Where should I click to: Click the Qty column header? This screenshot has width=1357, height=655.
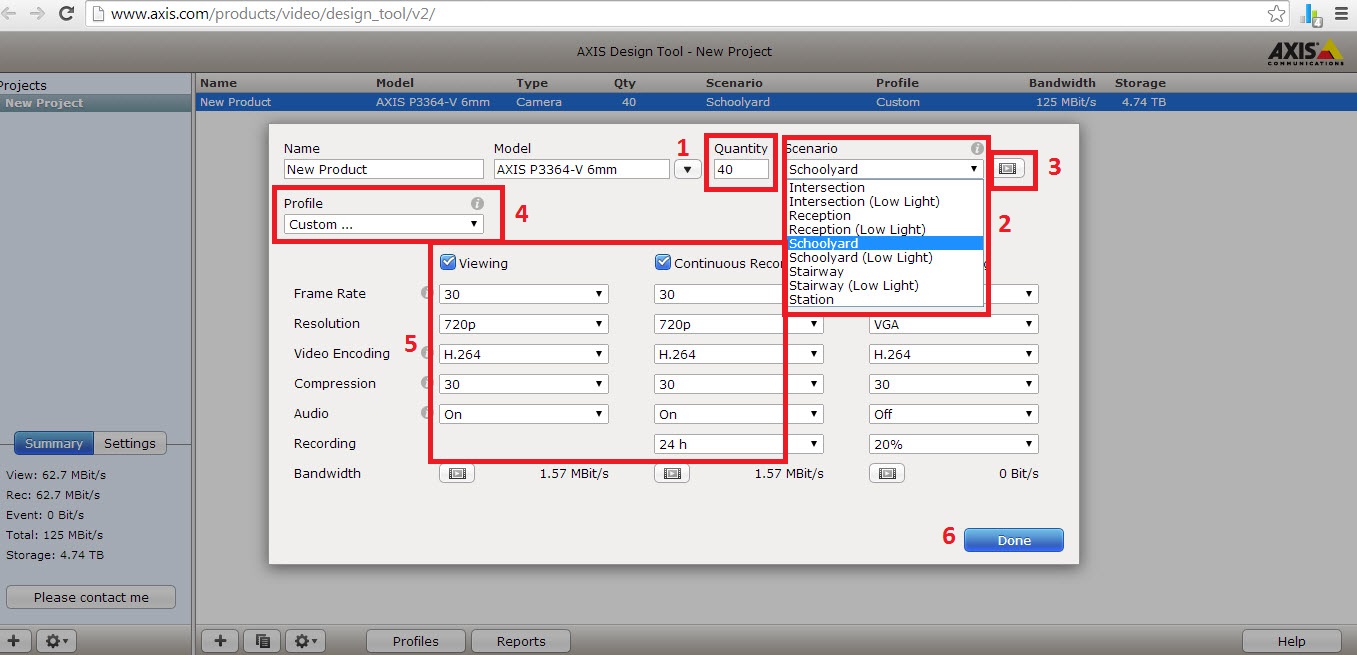pos(625,83)
